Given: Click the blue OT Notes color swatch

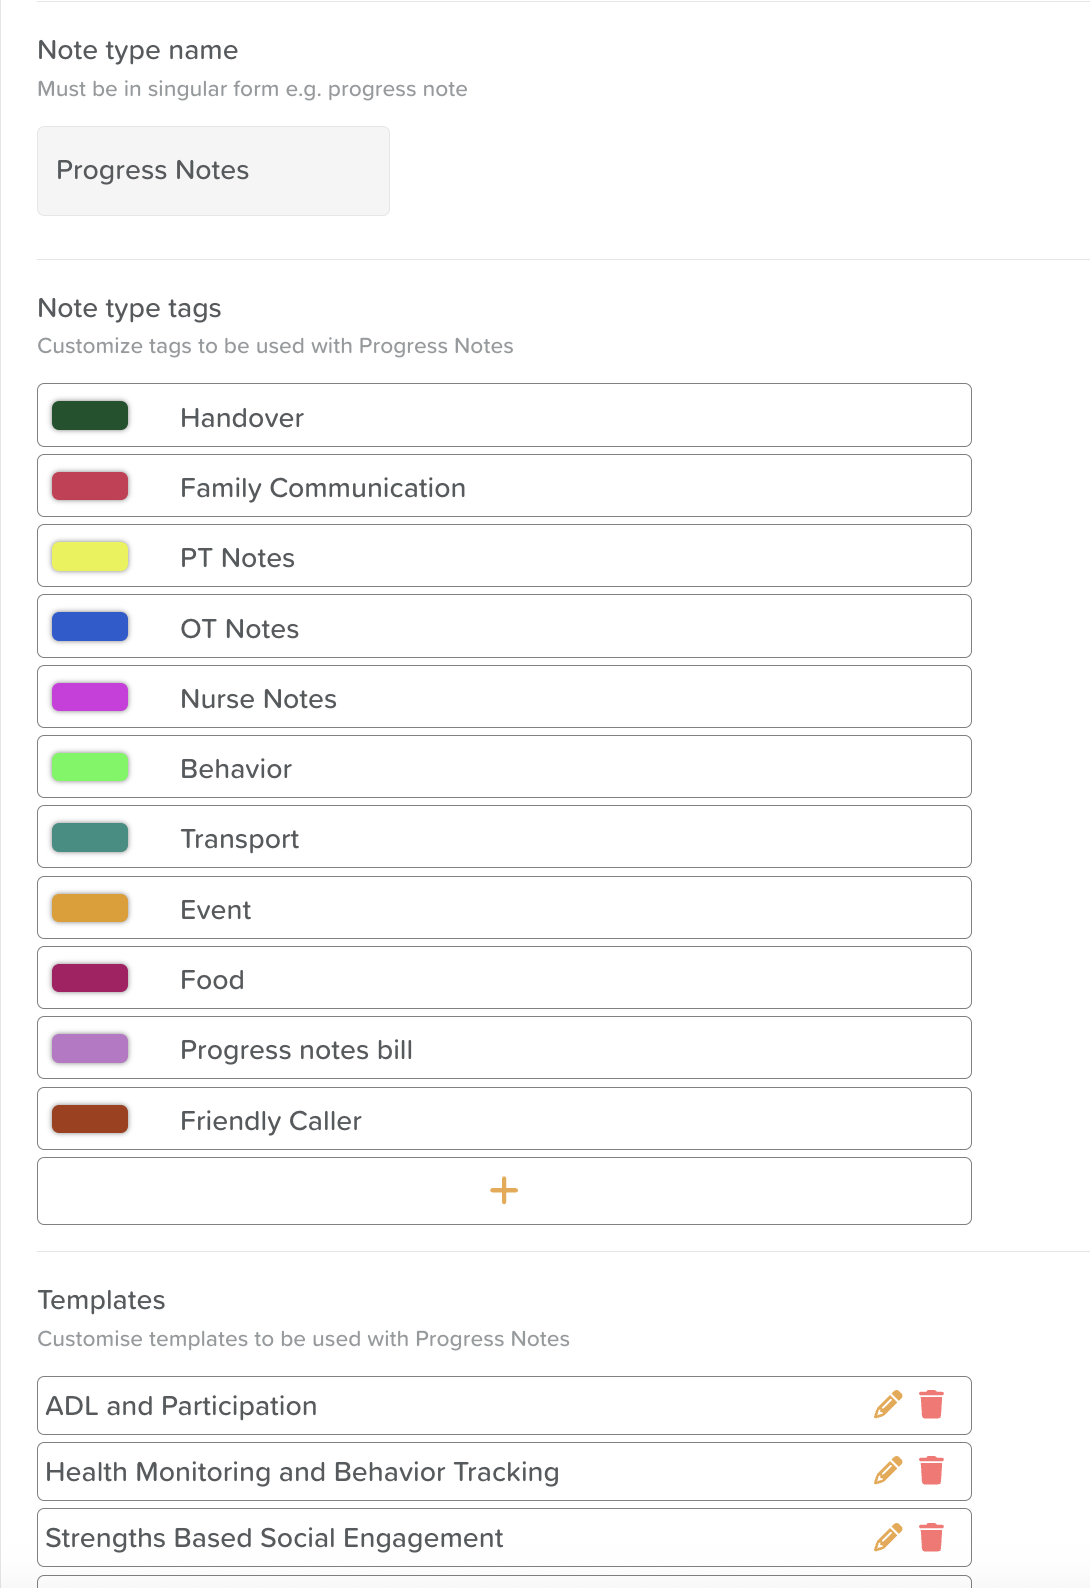Looking at the screenshot, I should tap(90, 627).
